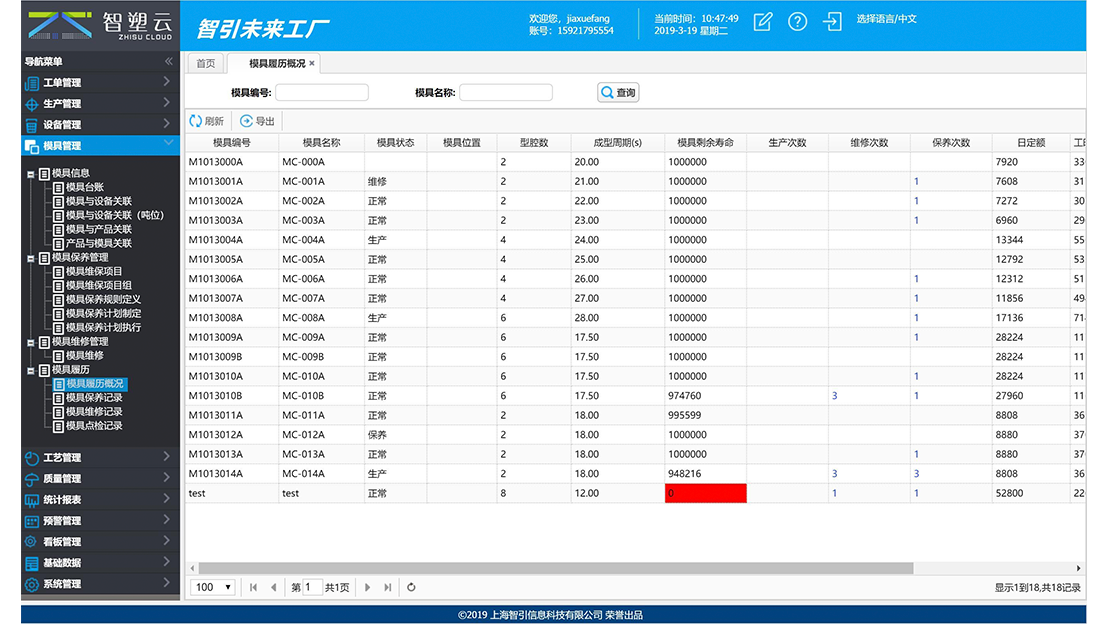Collapse the 模具信息 tree node
The width and height of the screenshot is (1108, 624).
(30, 173)
